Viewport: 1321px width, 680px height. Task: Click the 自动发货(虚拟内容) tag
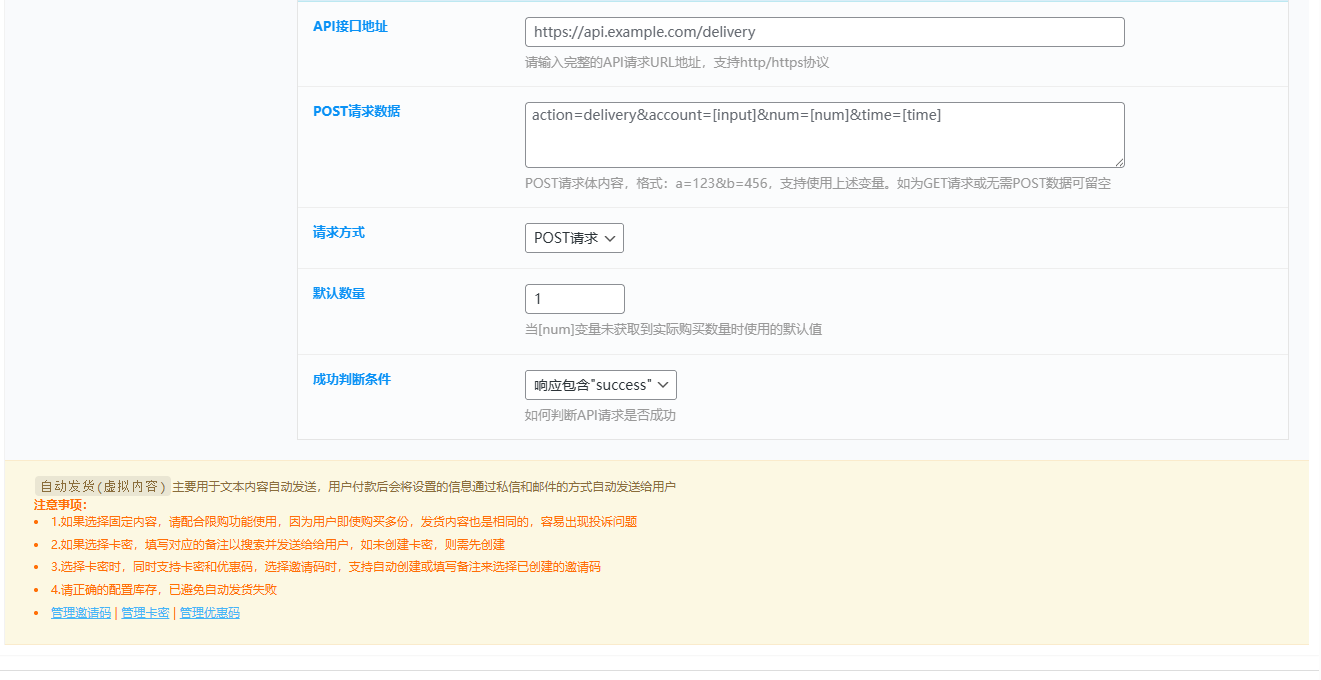coord(102,486)
